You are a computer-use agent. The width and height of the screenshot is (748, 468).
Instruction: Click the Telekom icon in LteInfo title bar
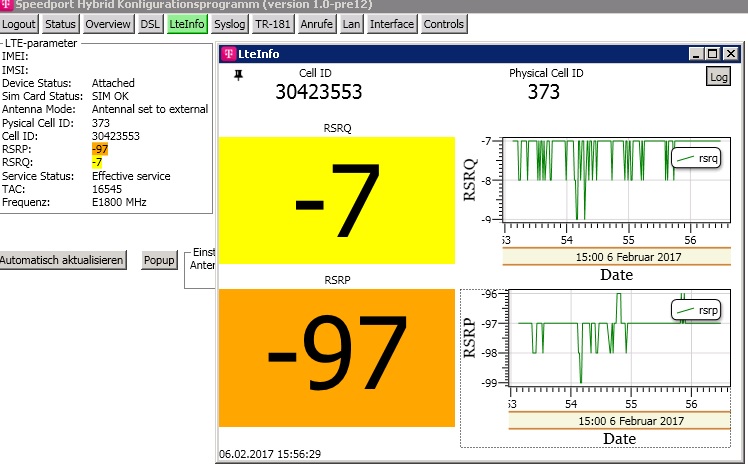point(229,53)
